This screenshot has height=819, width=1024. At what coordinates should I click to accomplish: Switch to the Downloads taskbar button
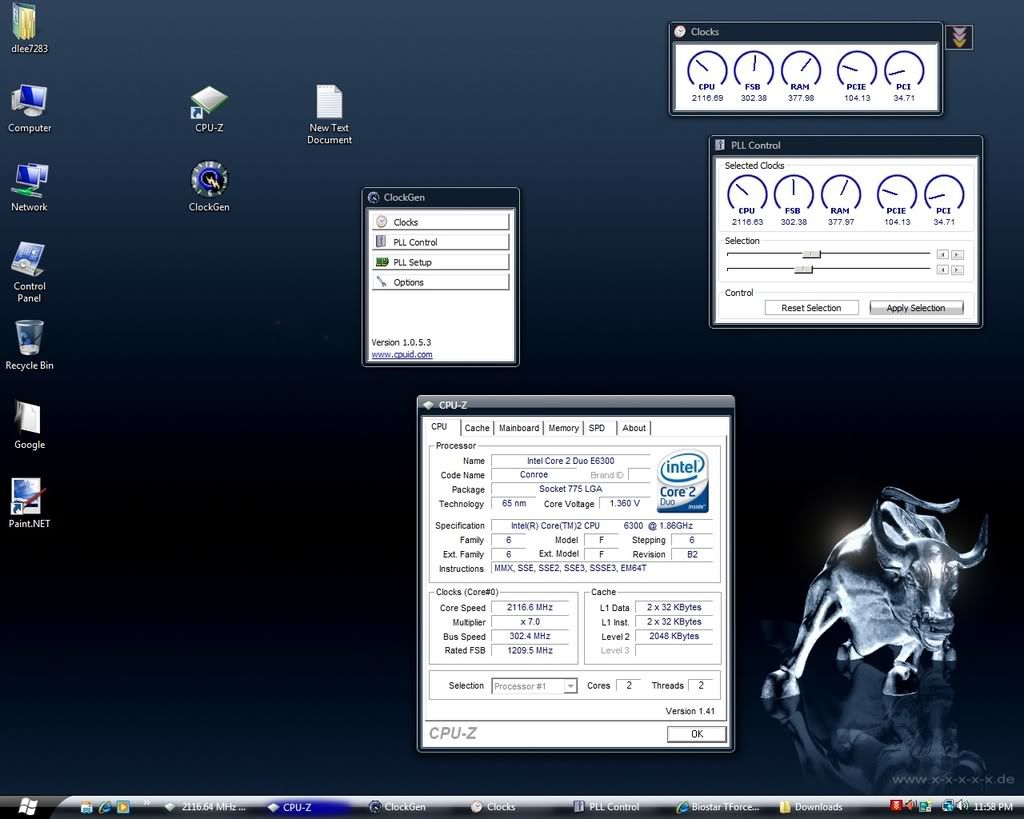812,807
